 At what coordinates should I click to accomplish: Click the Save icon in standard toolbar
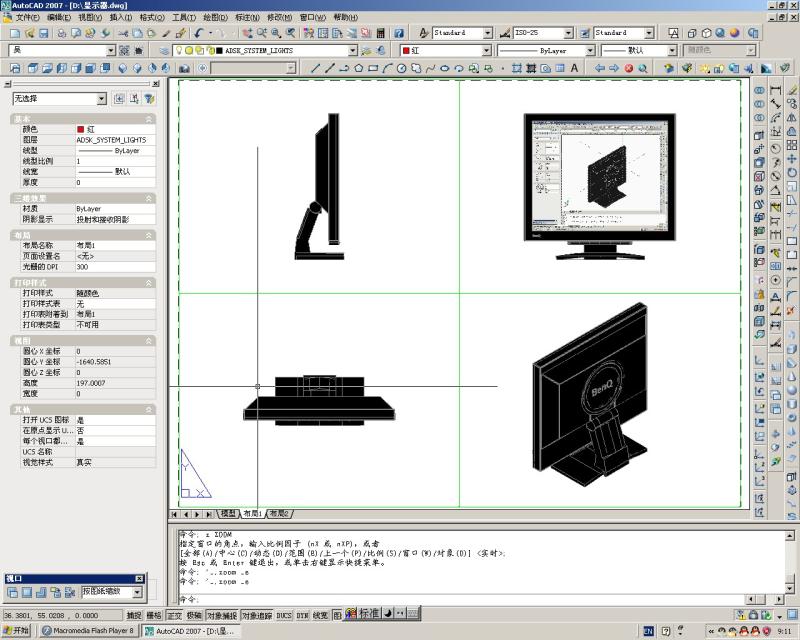pyautogui.click(x=43, y=33)
